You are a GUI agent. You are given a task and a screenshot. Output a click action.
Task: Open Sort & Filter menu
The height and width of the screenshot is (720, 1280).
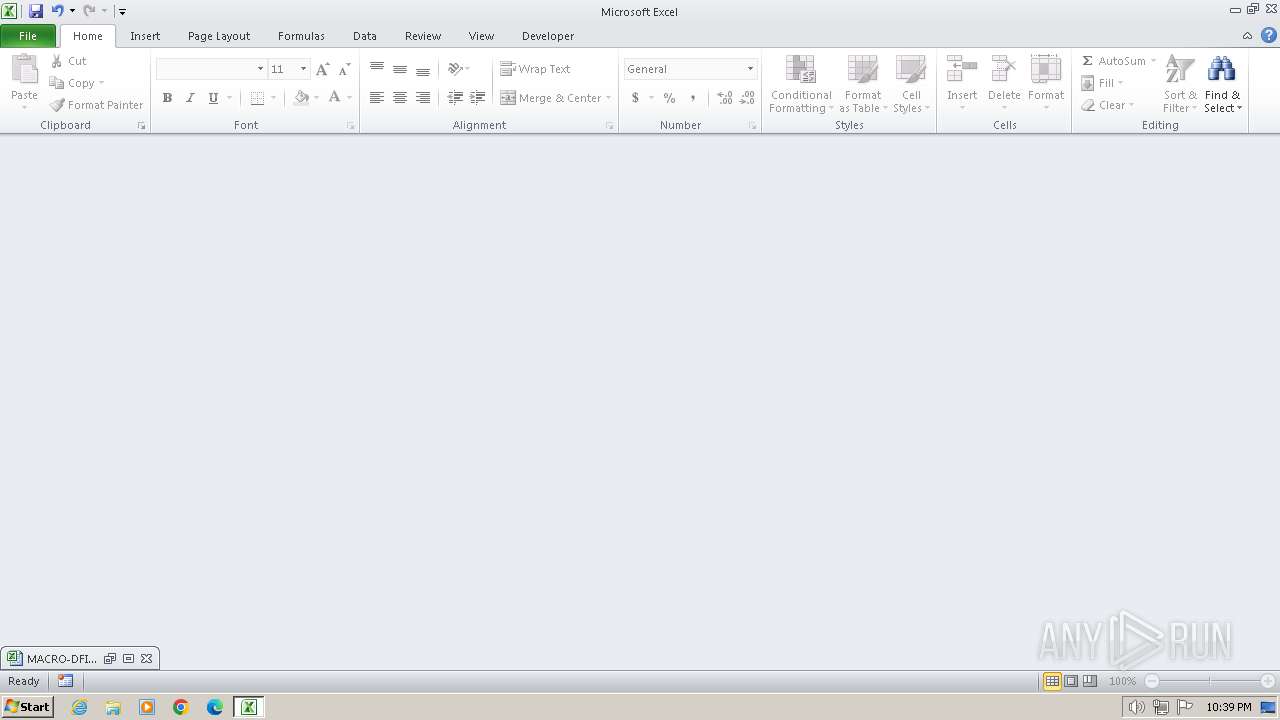pyautogui.click(x=1180, y=84)
